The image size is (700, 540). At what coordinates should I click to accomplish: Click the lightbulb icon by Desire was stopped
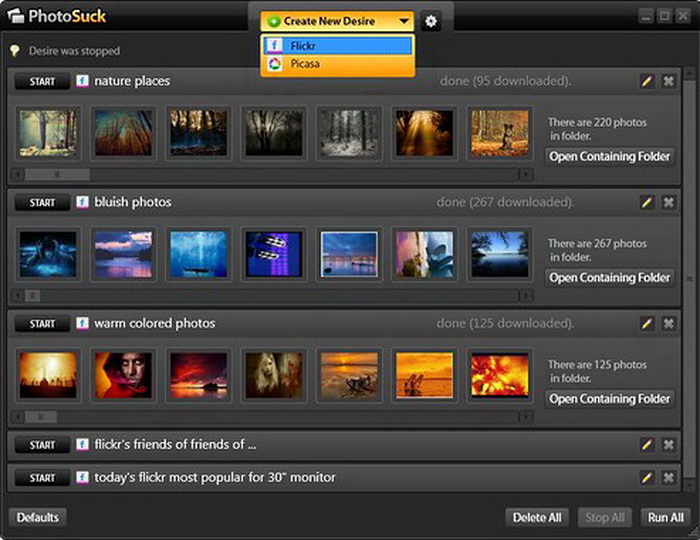point(15,50)
